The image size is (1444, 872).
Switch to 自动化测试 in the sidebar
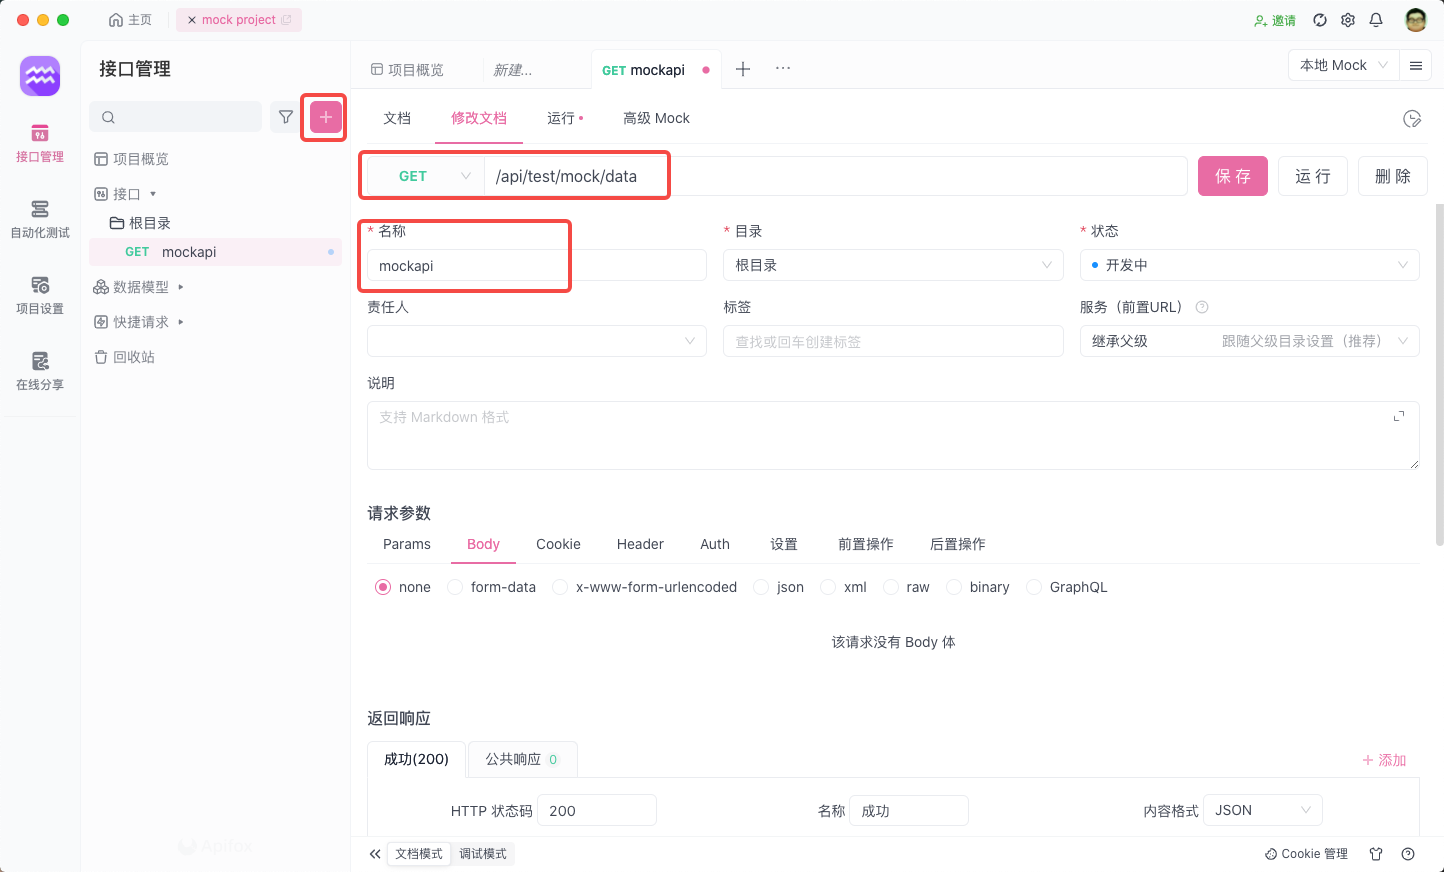[x=39, y=219]
